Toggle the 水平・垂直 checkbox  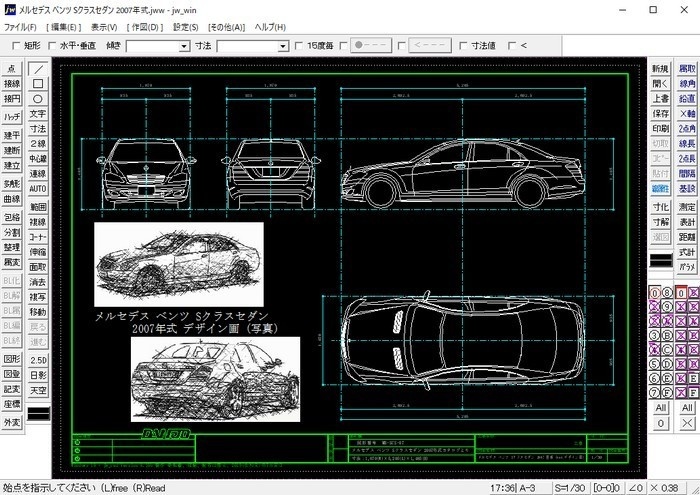tap(52, 46)
